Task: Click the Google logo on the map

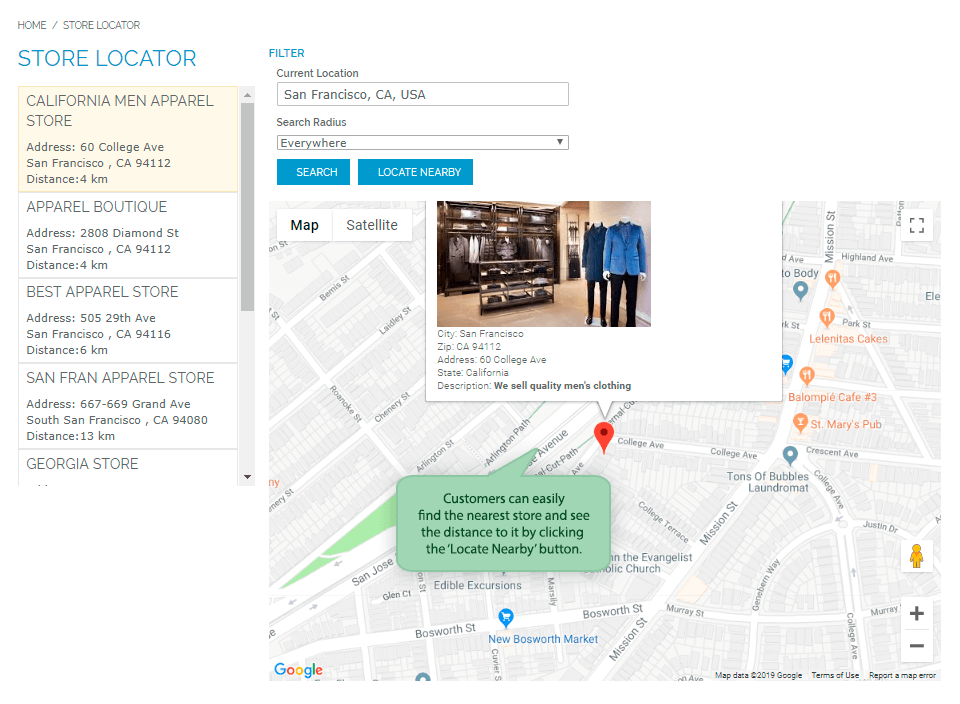Action: point(297,670)
